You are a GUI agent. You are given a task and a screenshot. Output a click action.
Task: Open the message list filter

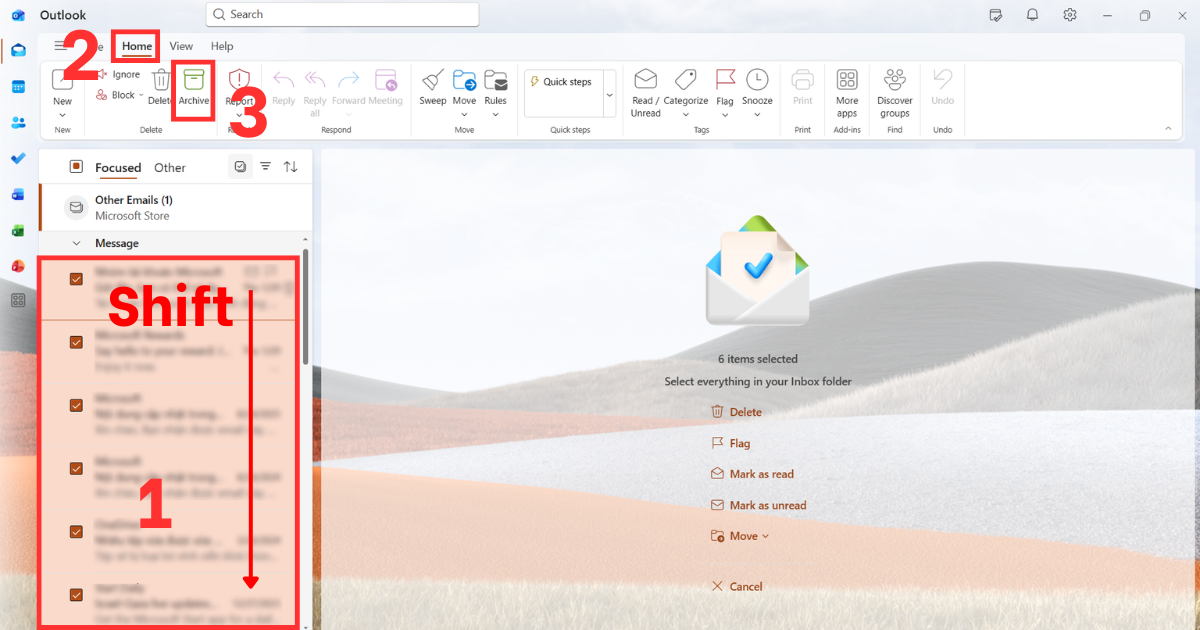click(264, 166)
